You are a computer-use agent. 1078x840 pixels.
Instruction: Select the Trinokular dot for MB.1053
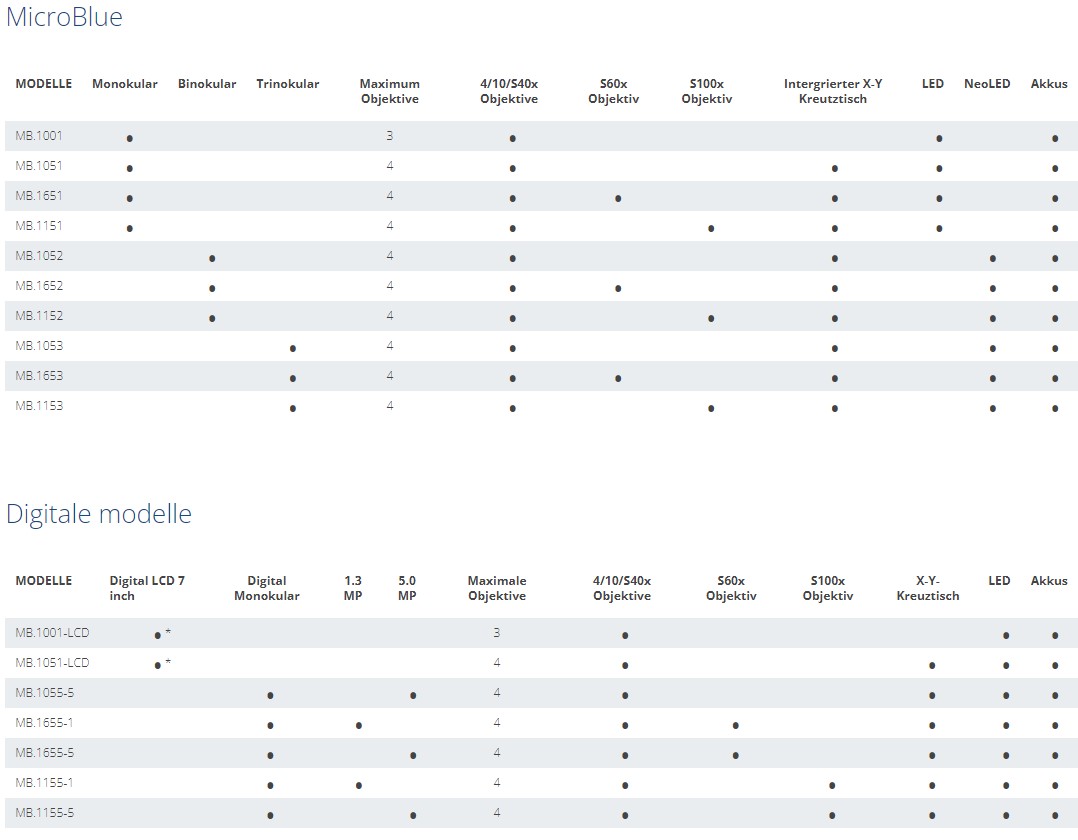point(292,348)
